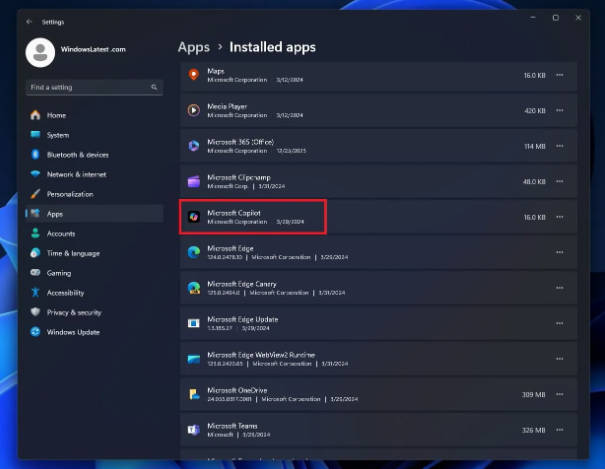The height and width of the screenshot is (469, 605).
Task: Click the Microsoft Edge app icon
Action: 194,252
